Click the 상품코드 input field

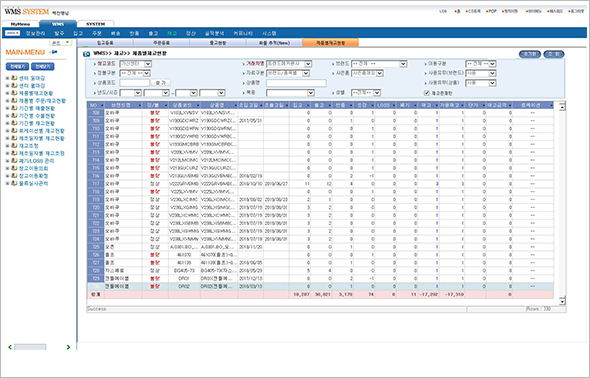tap(135, 83)
